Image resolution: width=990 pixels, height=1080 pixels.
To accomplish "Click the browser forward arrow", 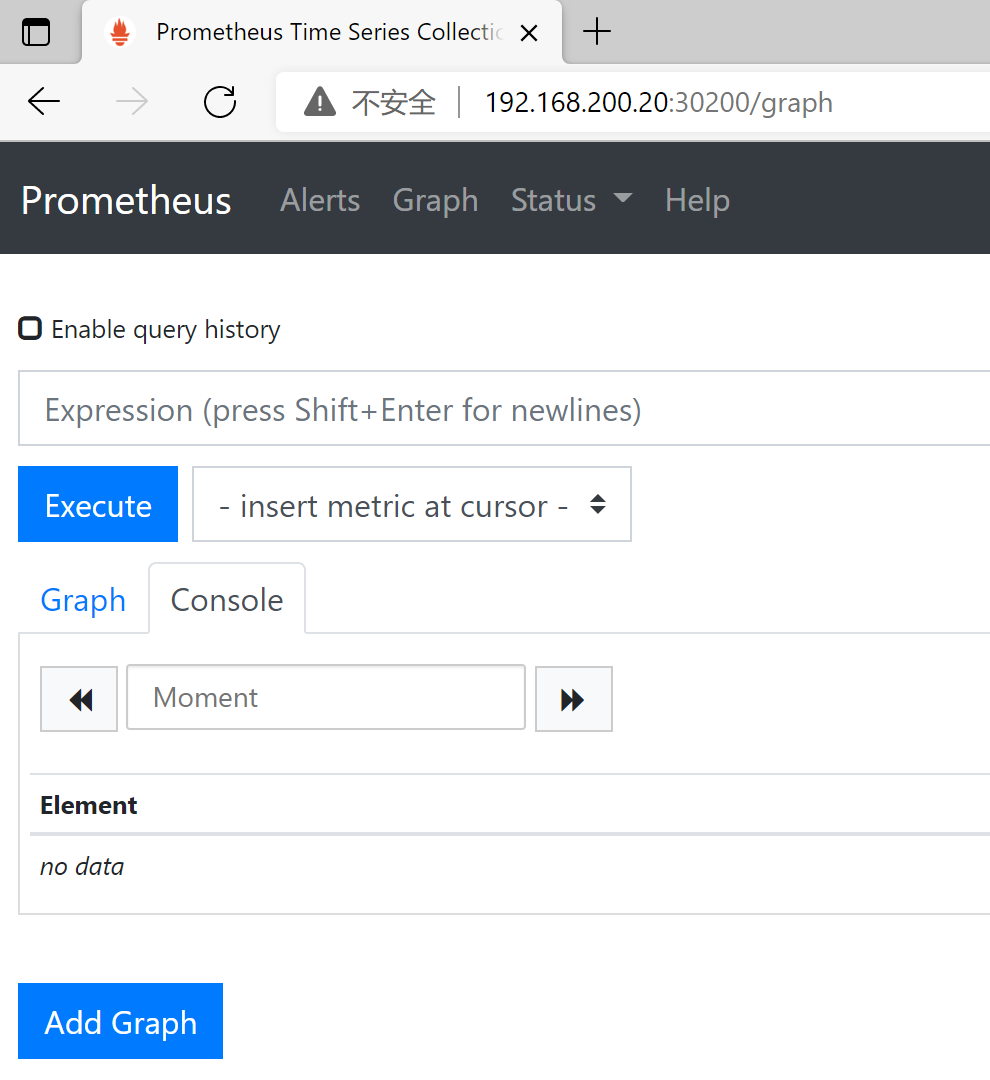I will (x=131, y=102).
